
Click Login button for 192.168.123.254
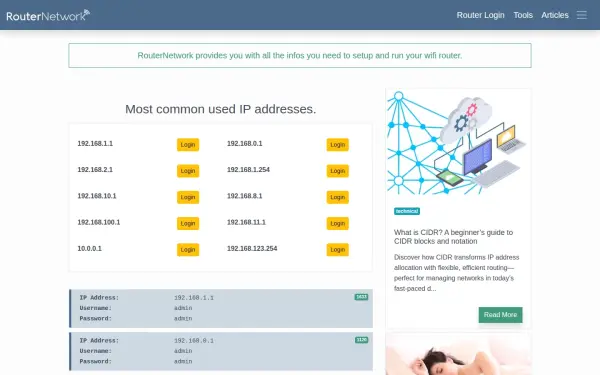tap(338, 249)
